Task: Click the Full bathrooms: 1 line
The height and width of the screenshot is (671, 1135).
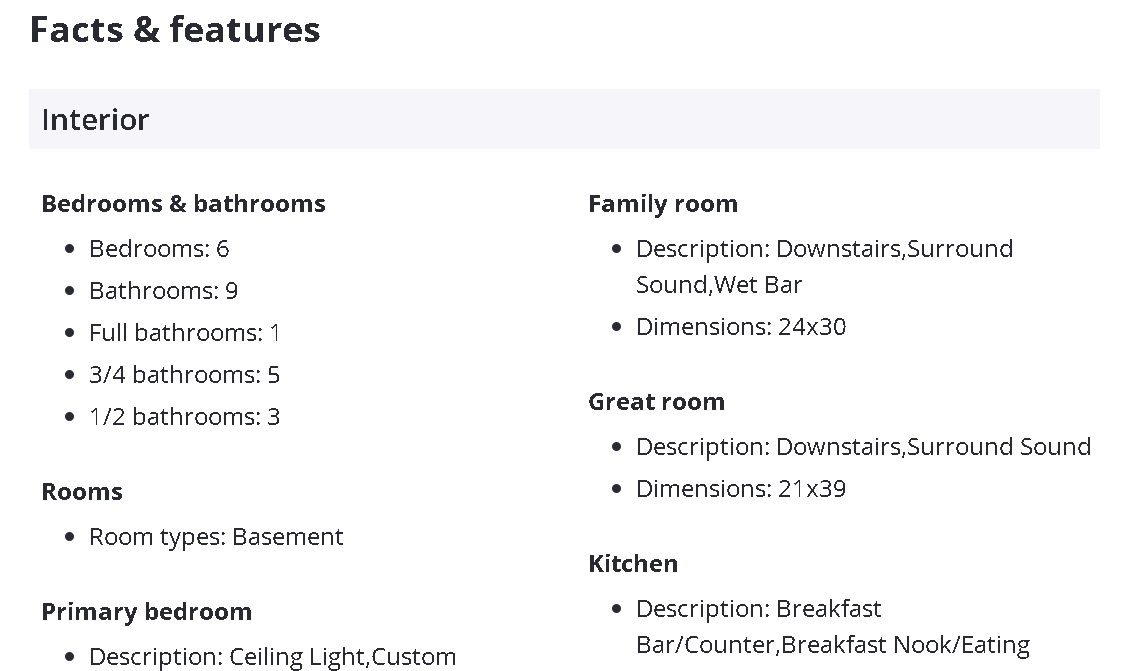Action: pos(184,333)
